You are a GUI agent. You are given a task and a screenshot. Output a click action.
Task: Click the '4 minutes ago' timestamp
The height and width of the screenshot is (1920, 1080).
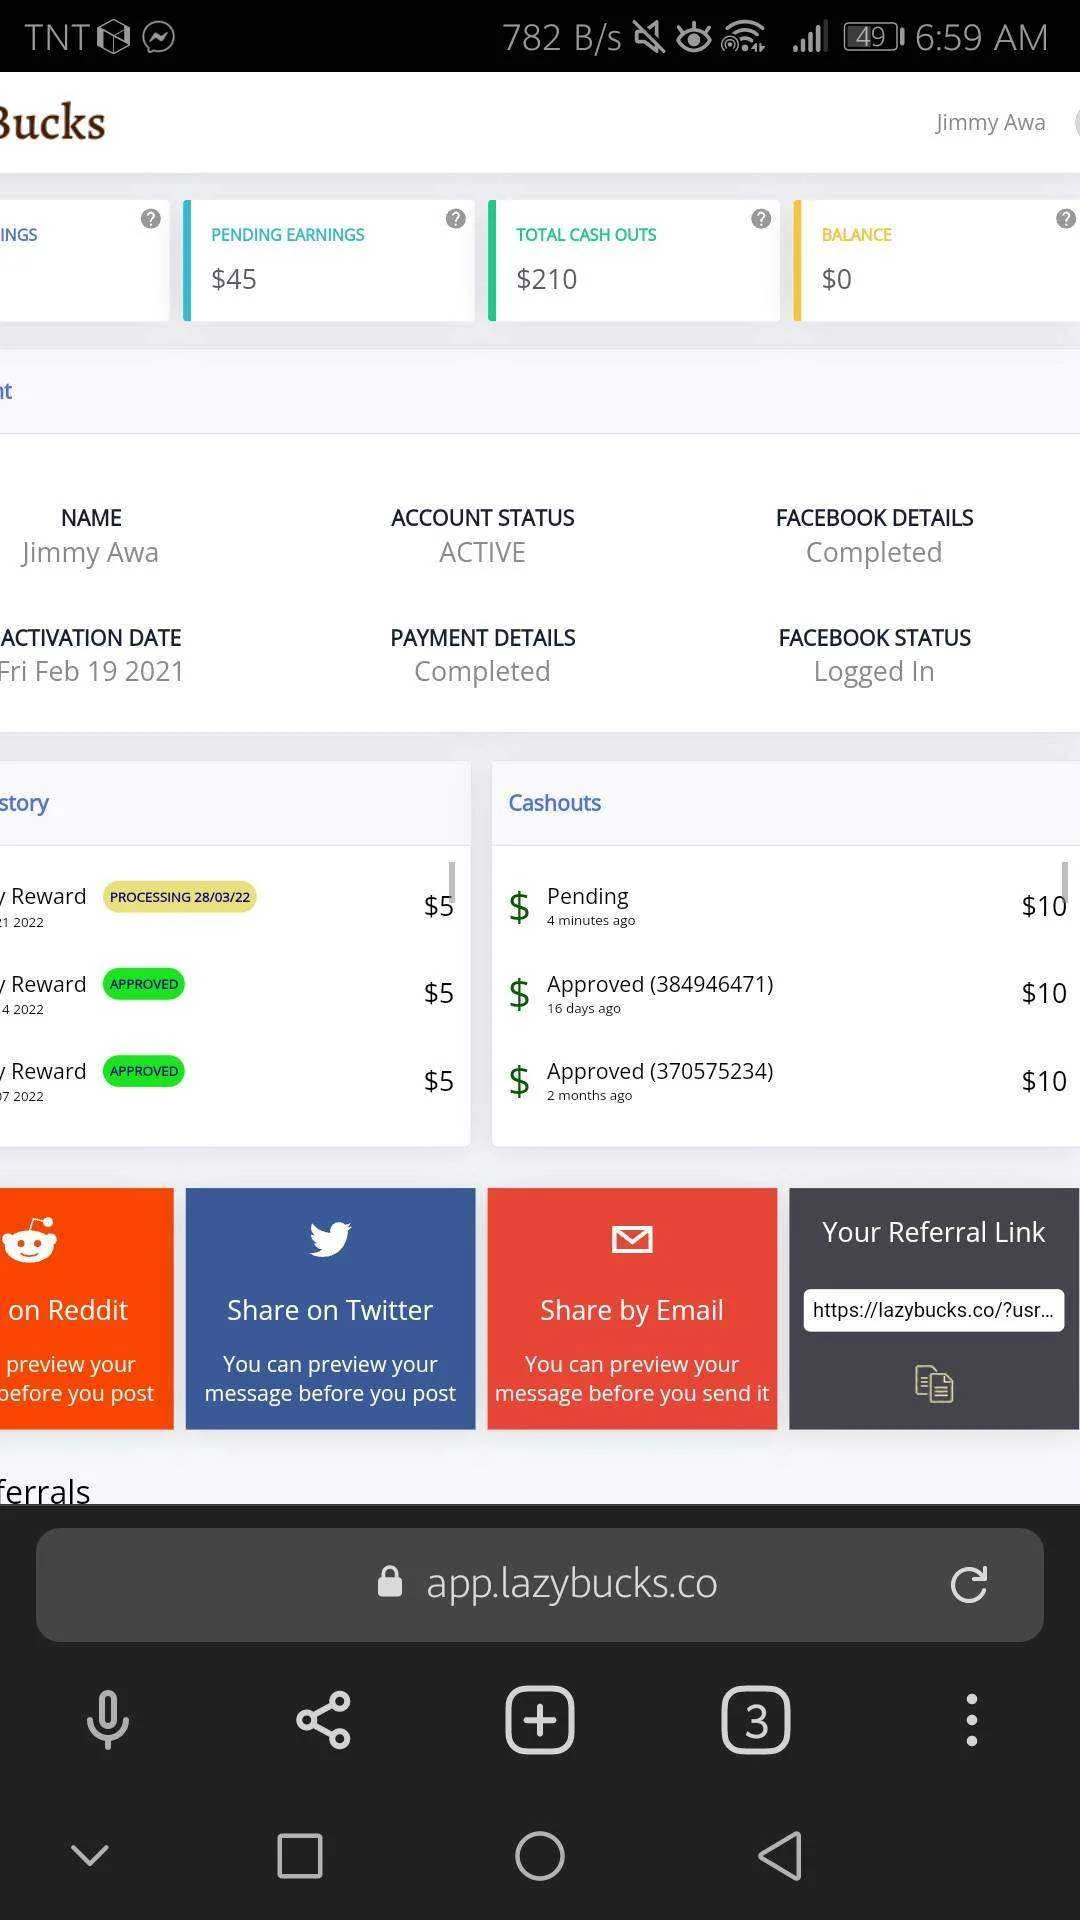[591, 920]
